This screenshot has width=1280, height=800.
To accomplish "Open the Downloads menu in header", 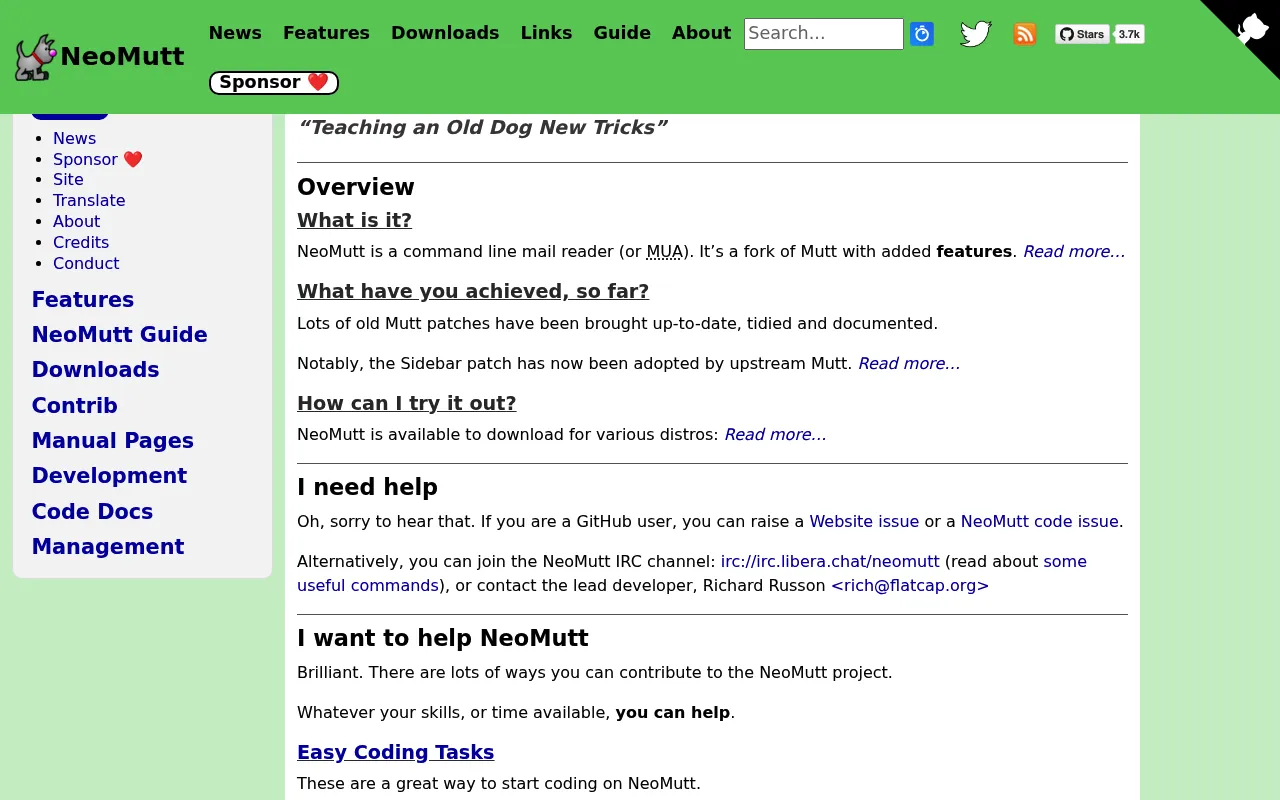I will point(445,33).
